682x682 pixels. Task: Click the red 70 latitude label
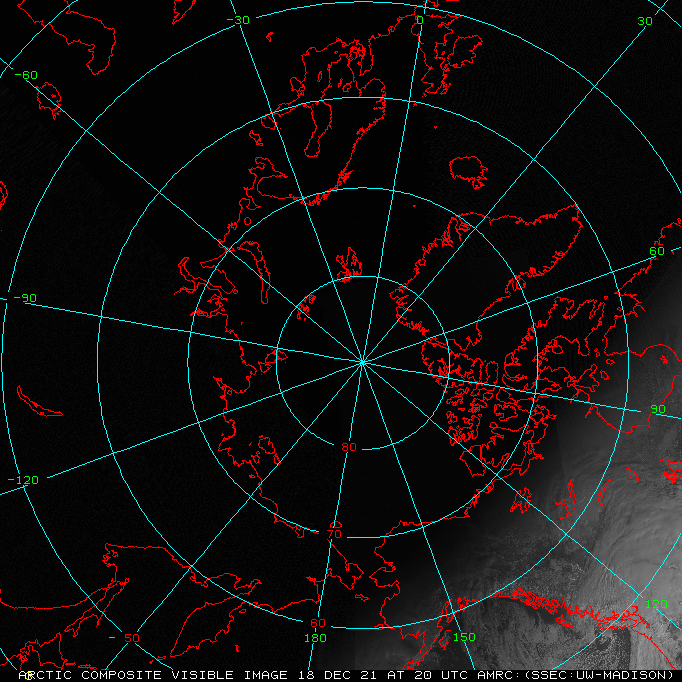point(334,534)
